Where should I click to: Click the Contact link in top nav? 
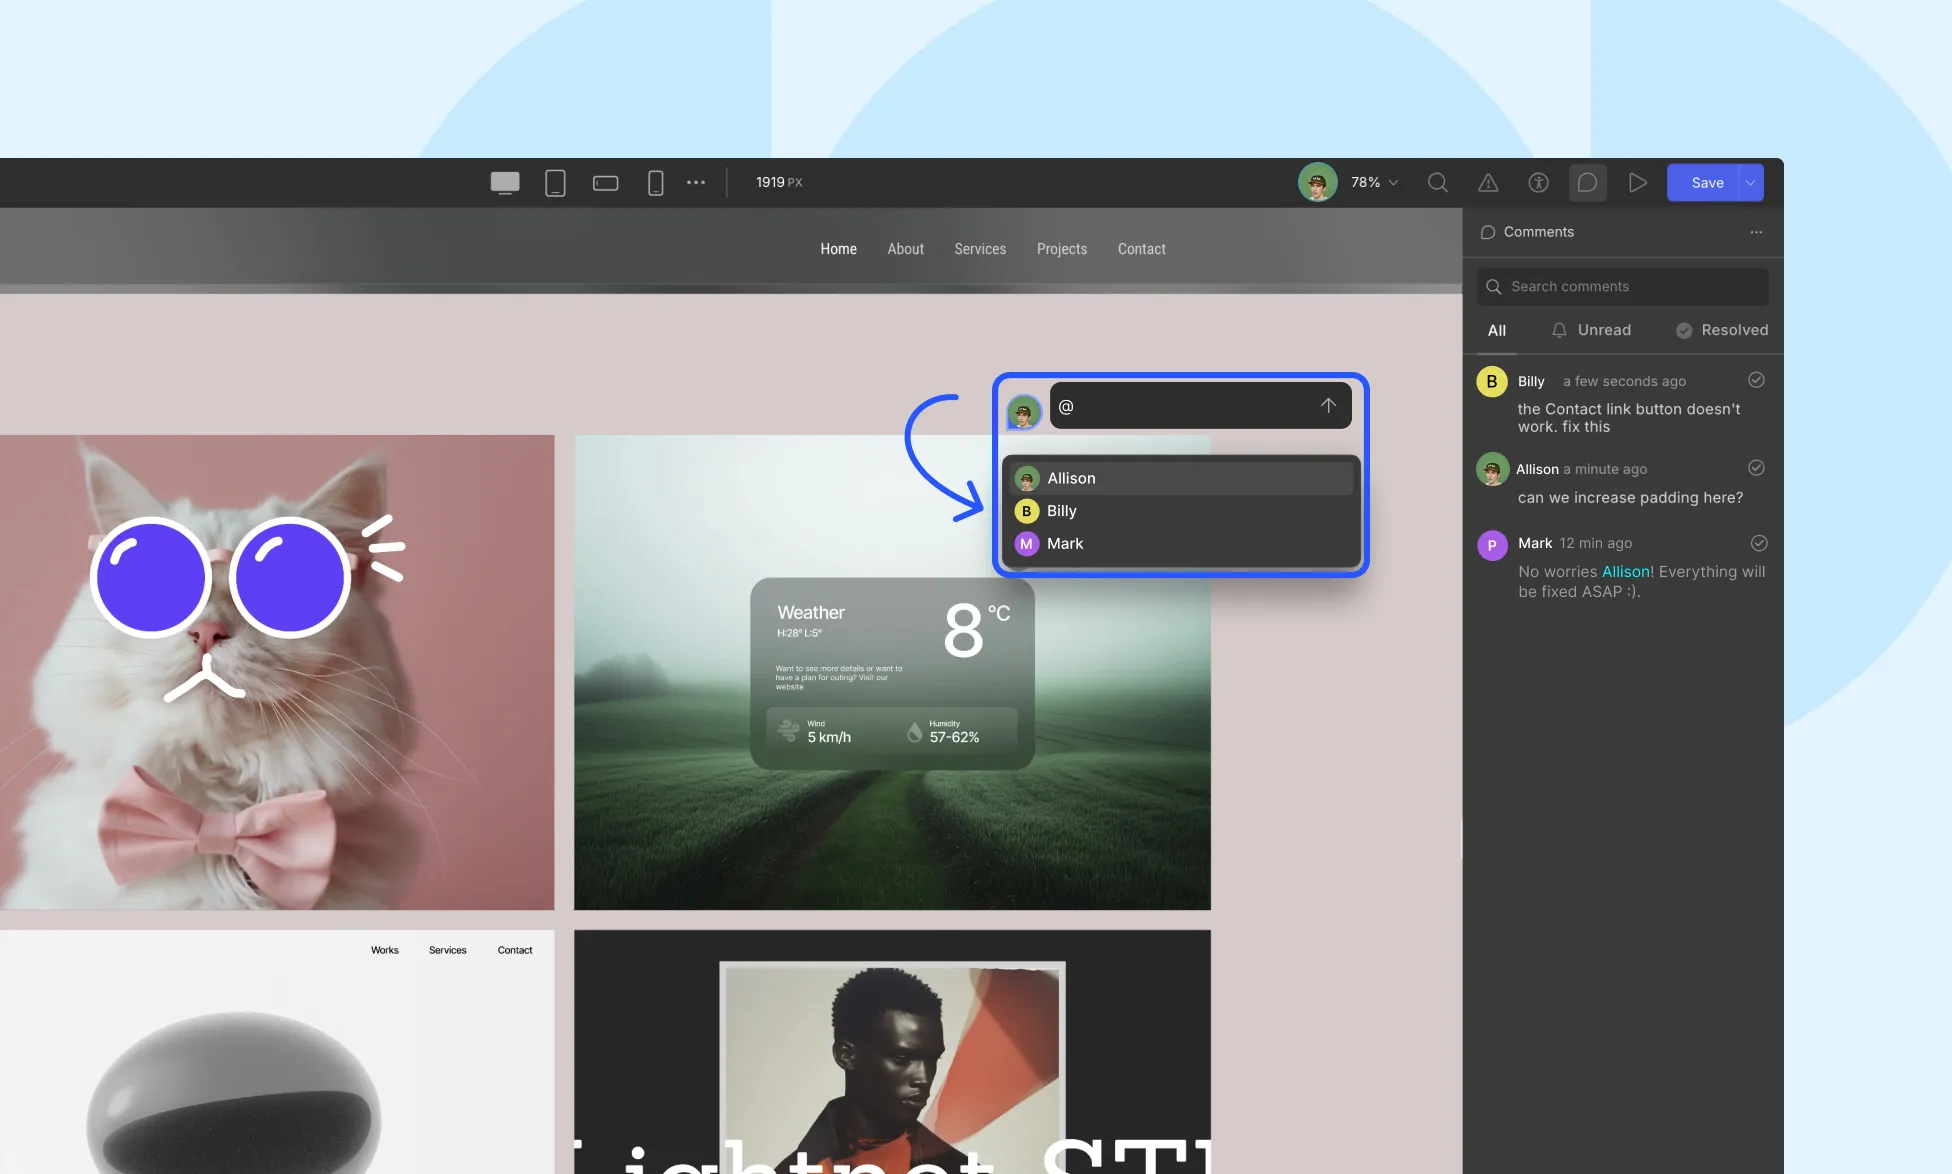tap(1141, 249)
